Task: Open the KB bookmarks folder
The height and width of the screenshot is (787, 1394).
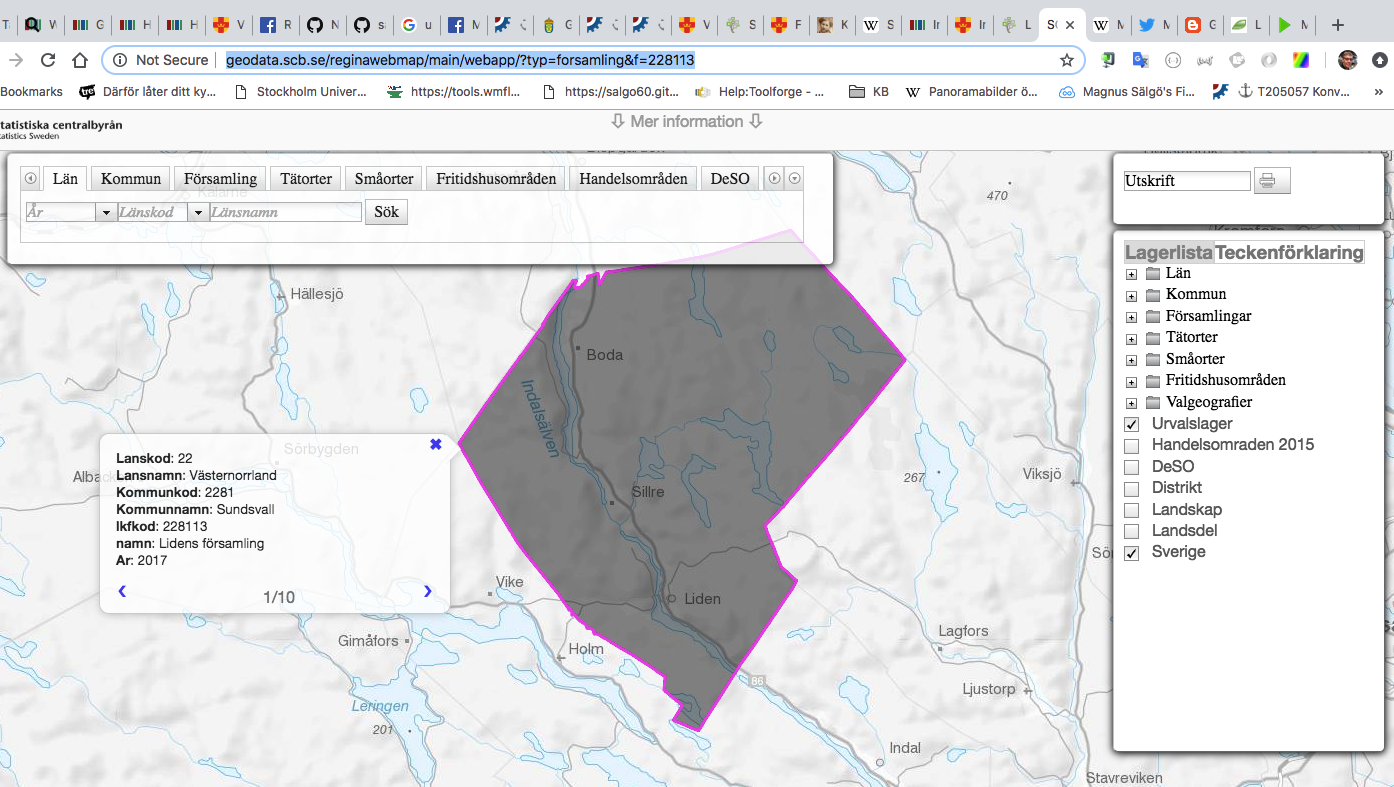Action: coord(868,91)
